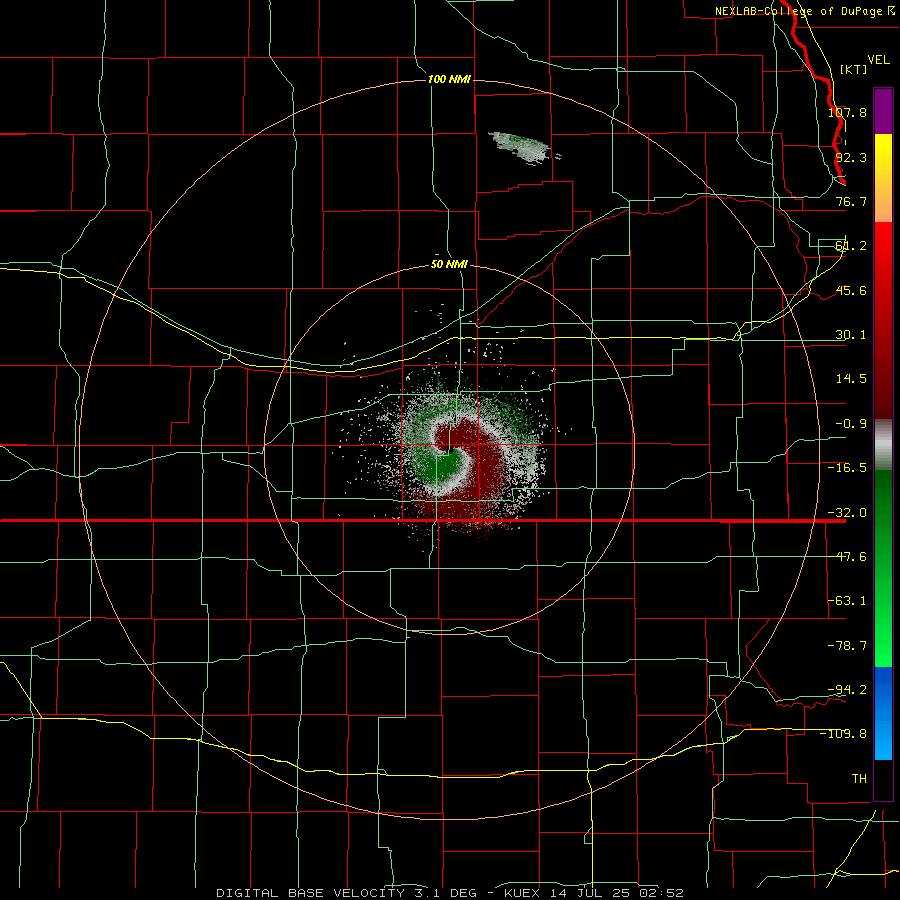Click the -109.8 velocity scale value

click(844, 734)
